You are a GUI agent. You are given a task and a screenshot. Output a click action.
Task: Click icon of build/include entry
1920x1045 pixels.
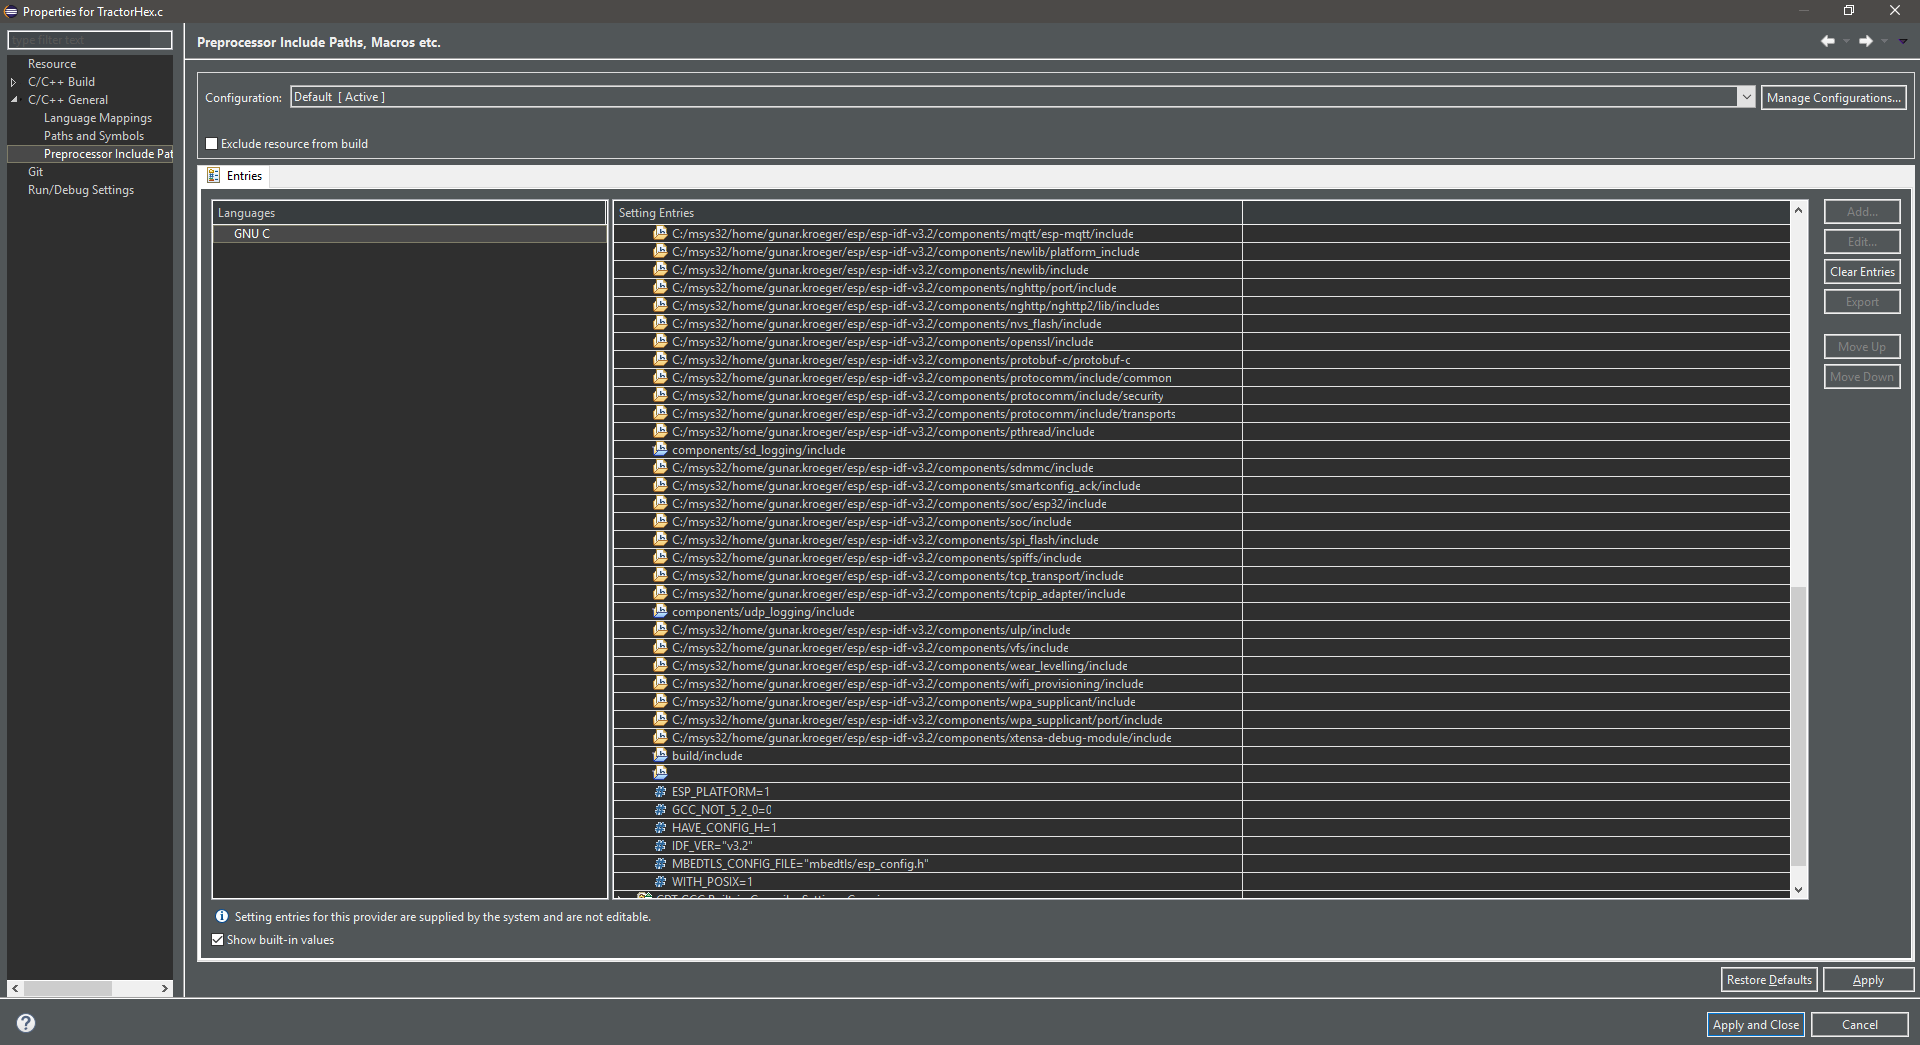coord(660,755)
